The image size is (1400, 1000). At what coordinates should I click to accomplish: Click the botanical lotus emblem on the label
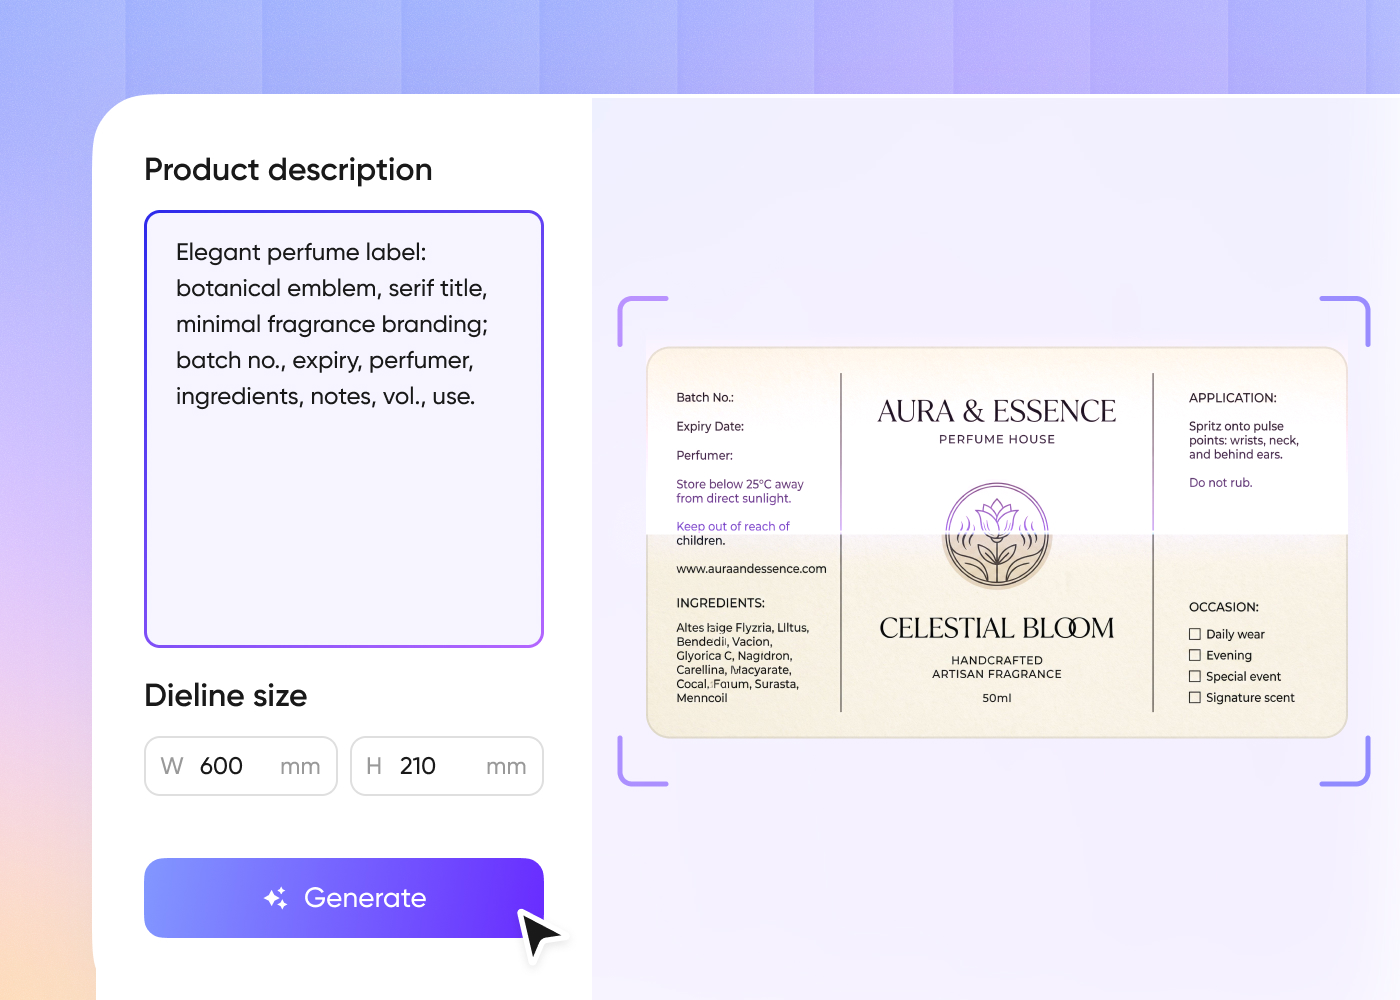pos(997,535)
